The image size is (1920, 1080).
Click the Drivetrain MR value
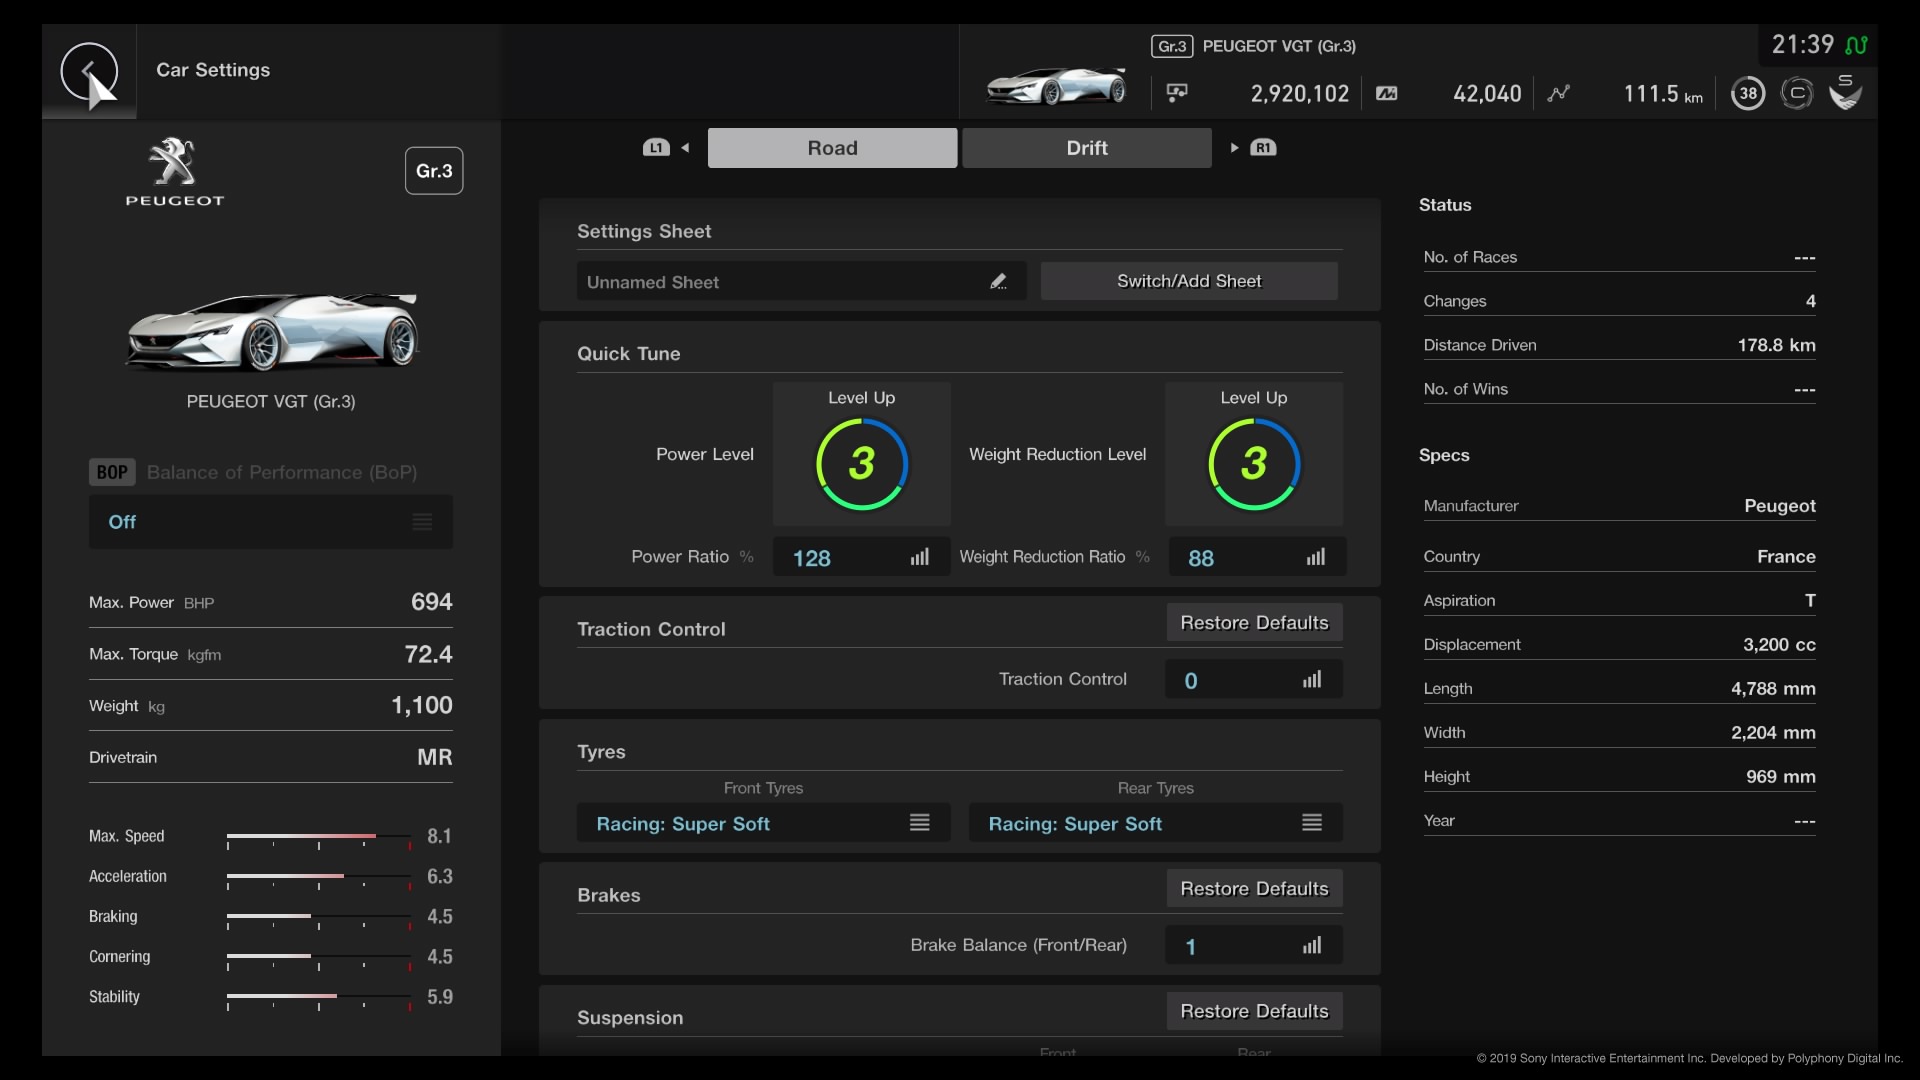(x=434, y=757)
